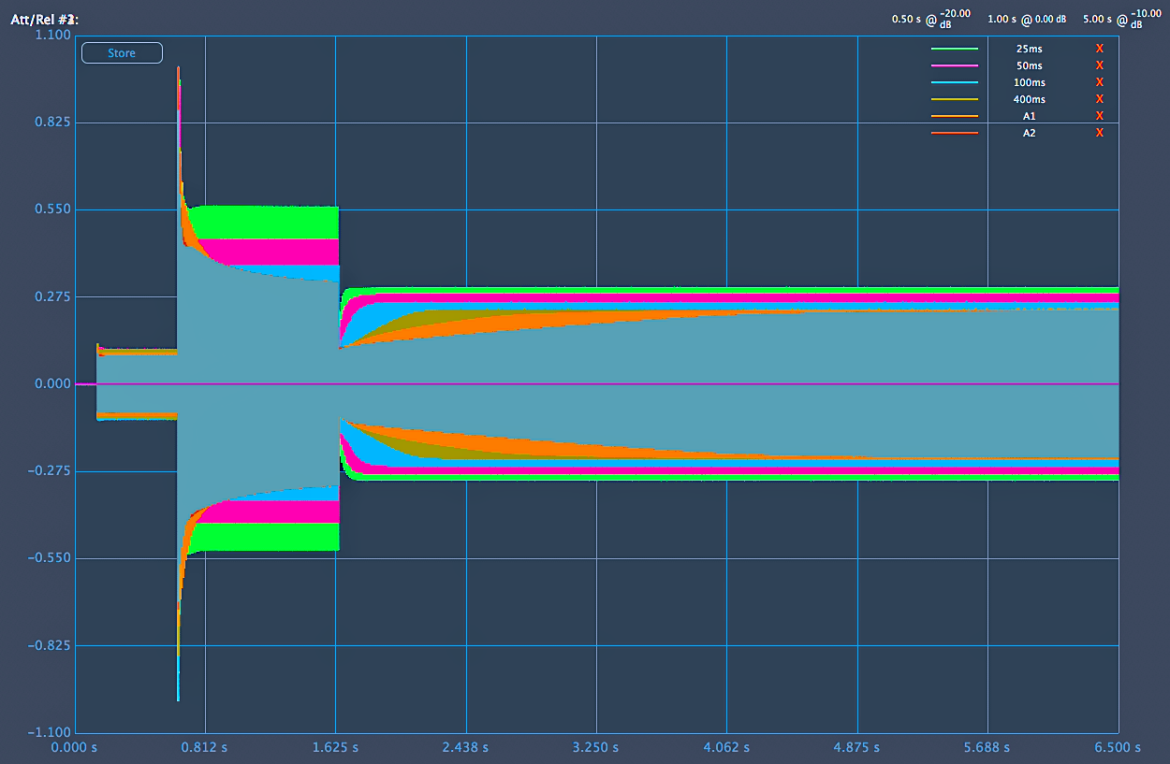Click the 1.100 amplitude axis label
This screenshot has width=1170, height=764.
pyautogui.click(x=53, y=35)
